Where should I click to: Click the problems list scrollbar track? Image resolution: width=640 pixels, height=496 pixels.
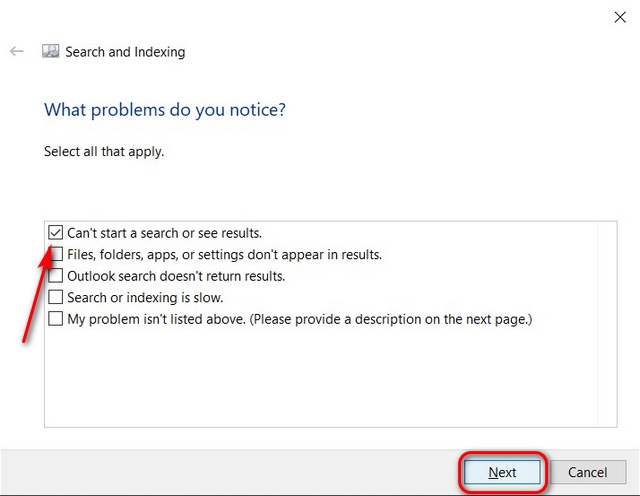[x=607, y=325]
